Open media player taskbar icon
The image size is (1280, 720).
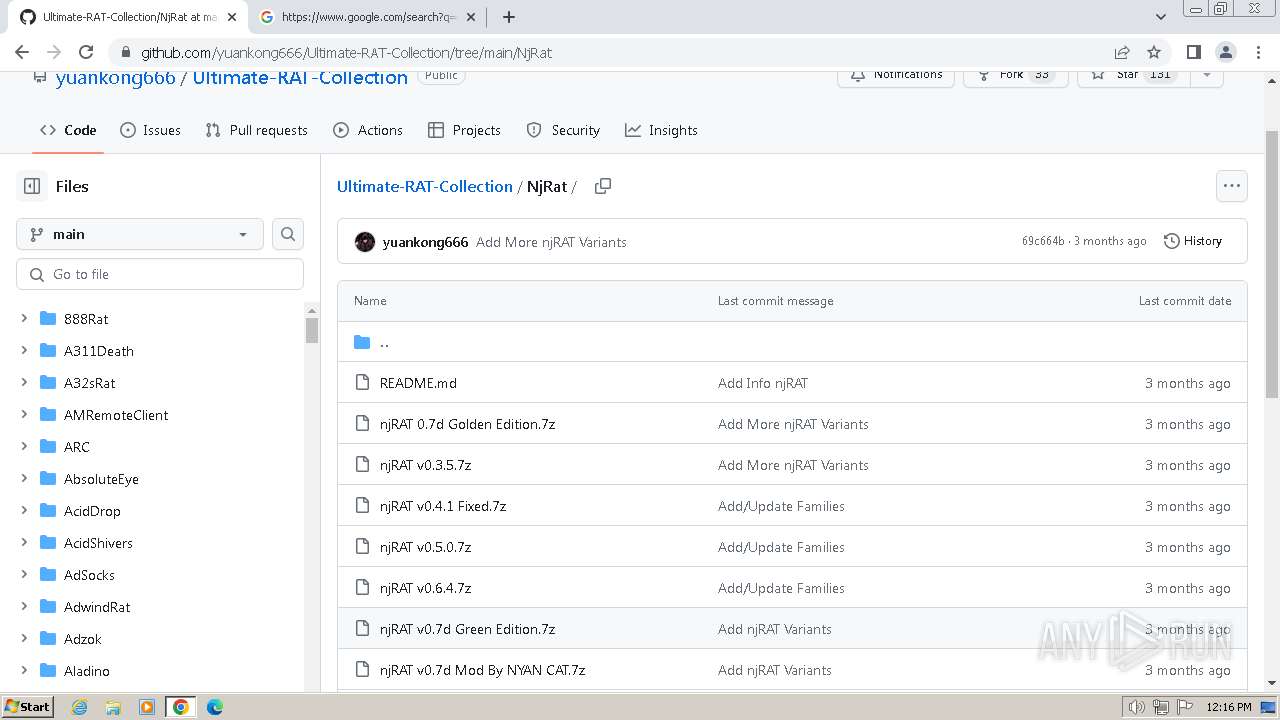(146, 707)
